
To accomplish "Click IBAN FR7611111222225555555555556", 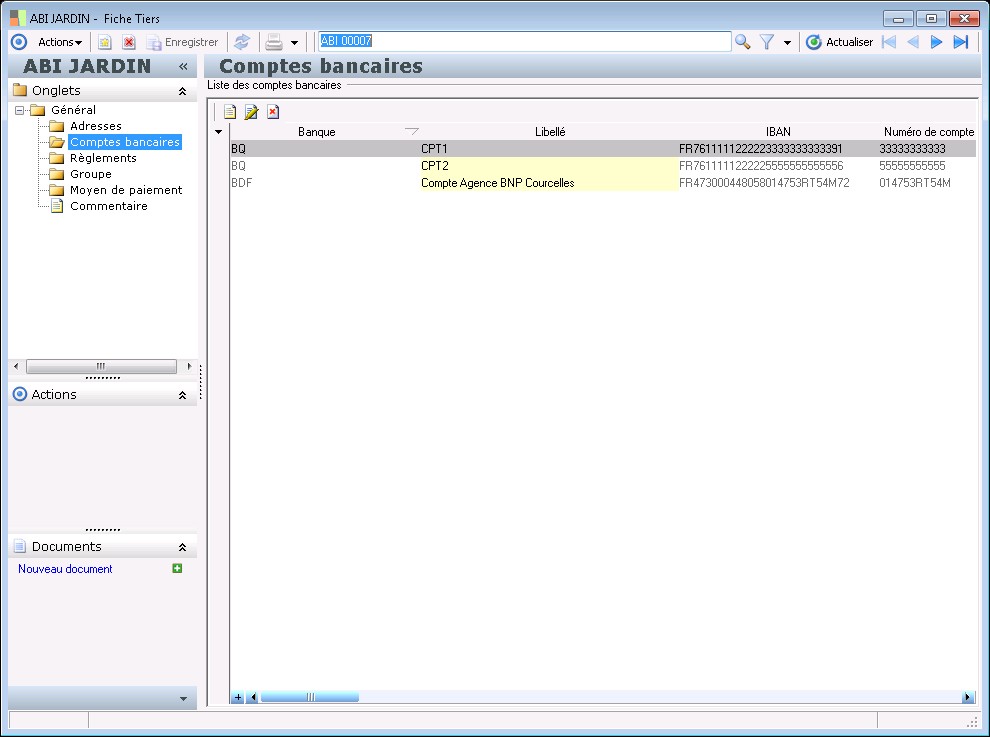I will click(x=761, y=166).
